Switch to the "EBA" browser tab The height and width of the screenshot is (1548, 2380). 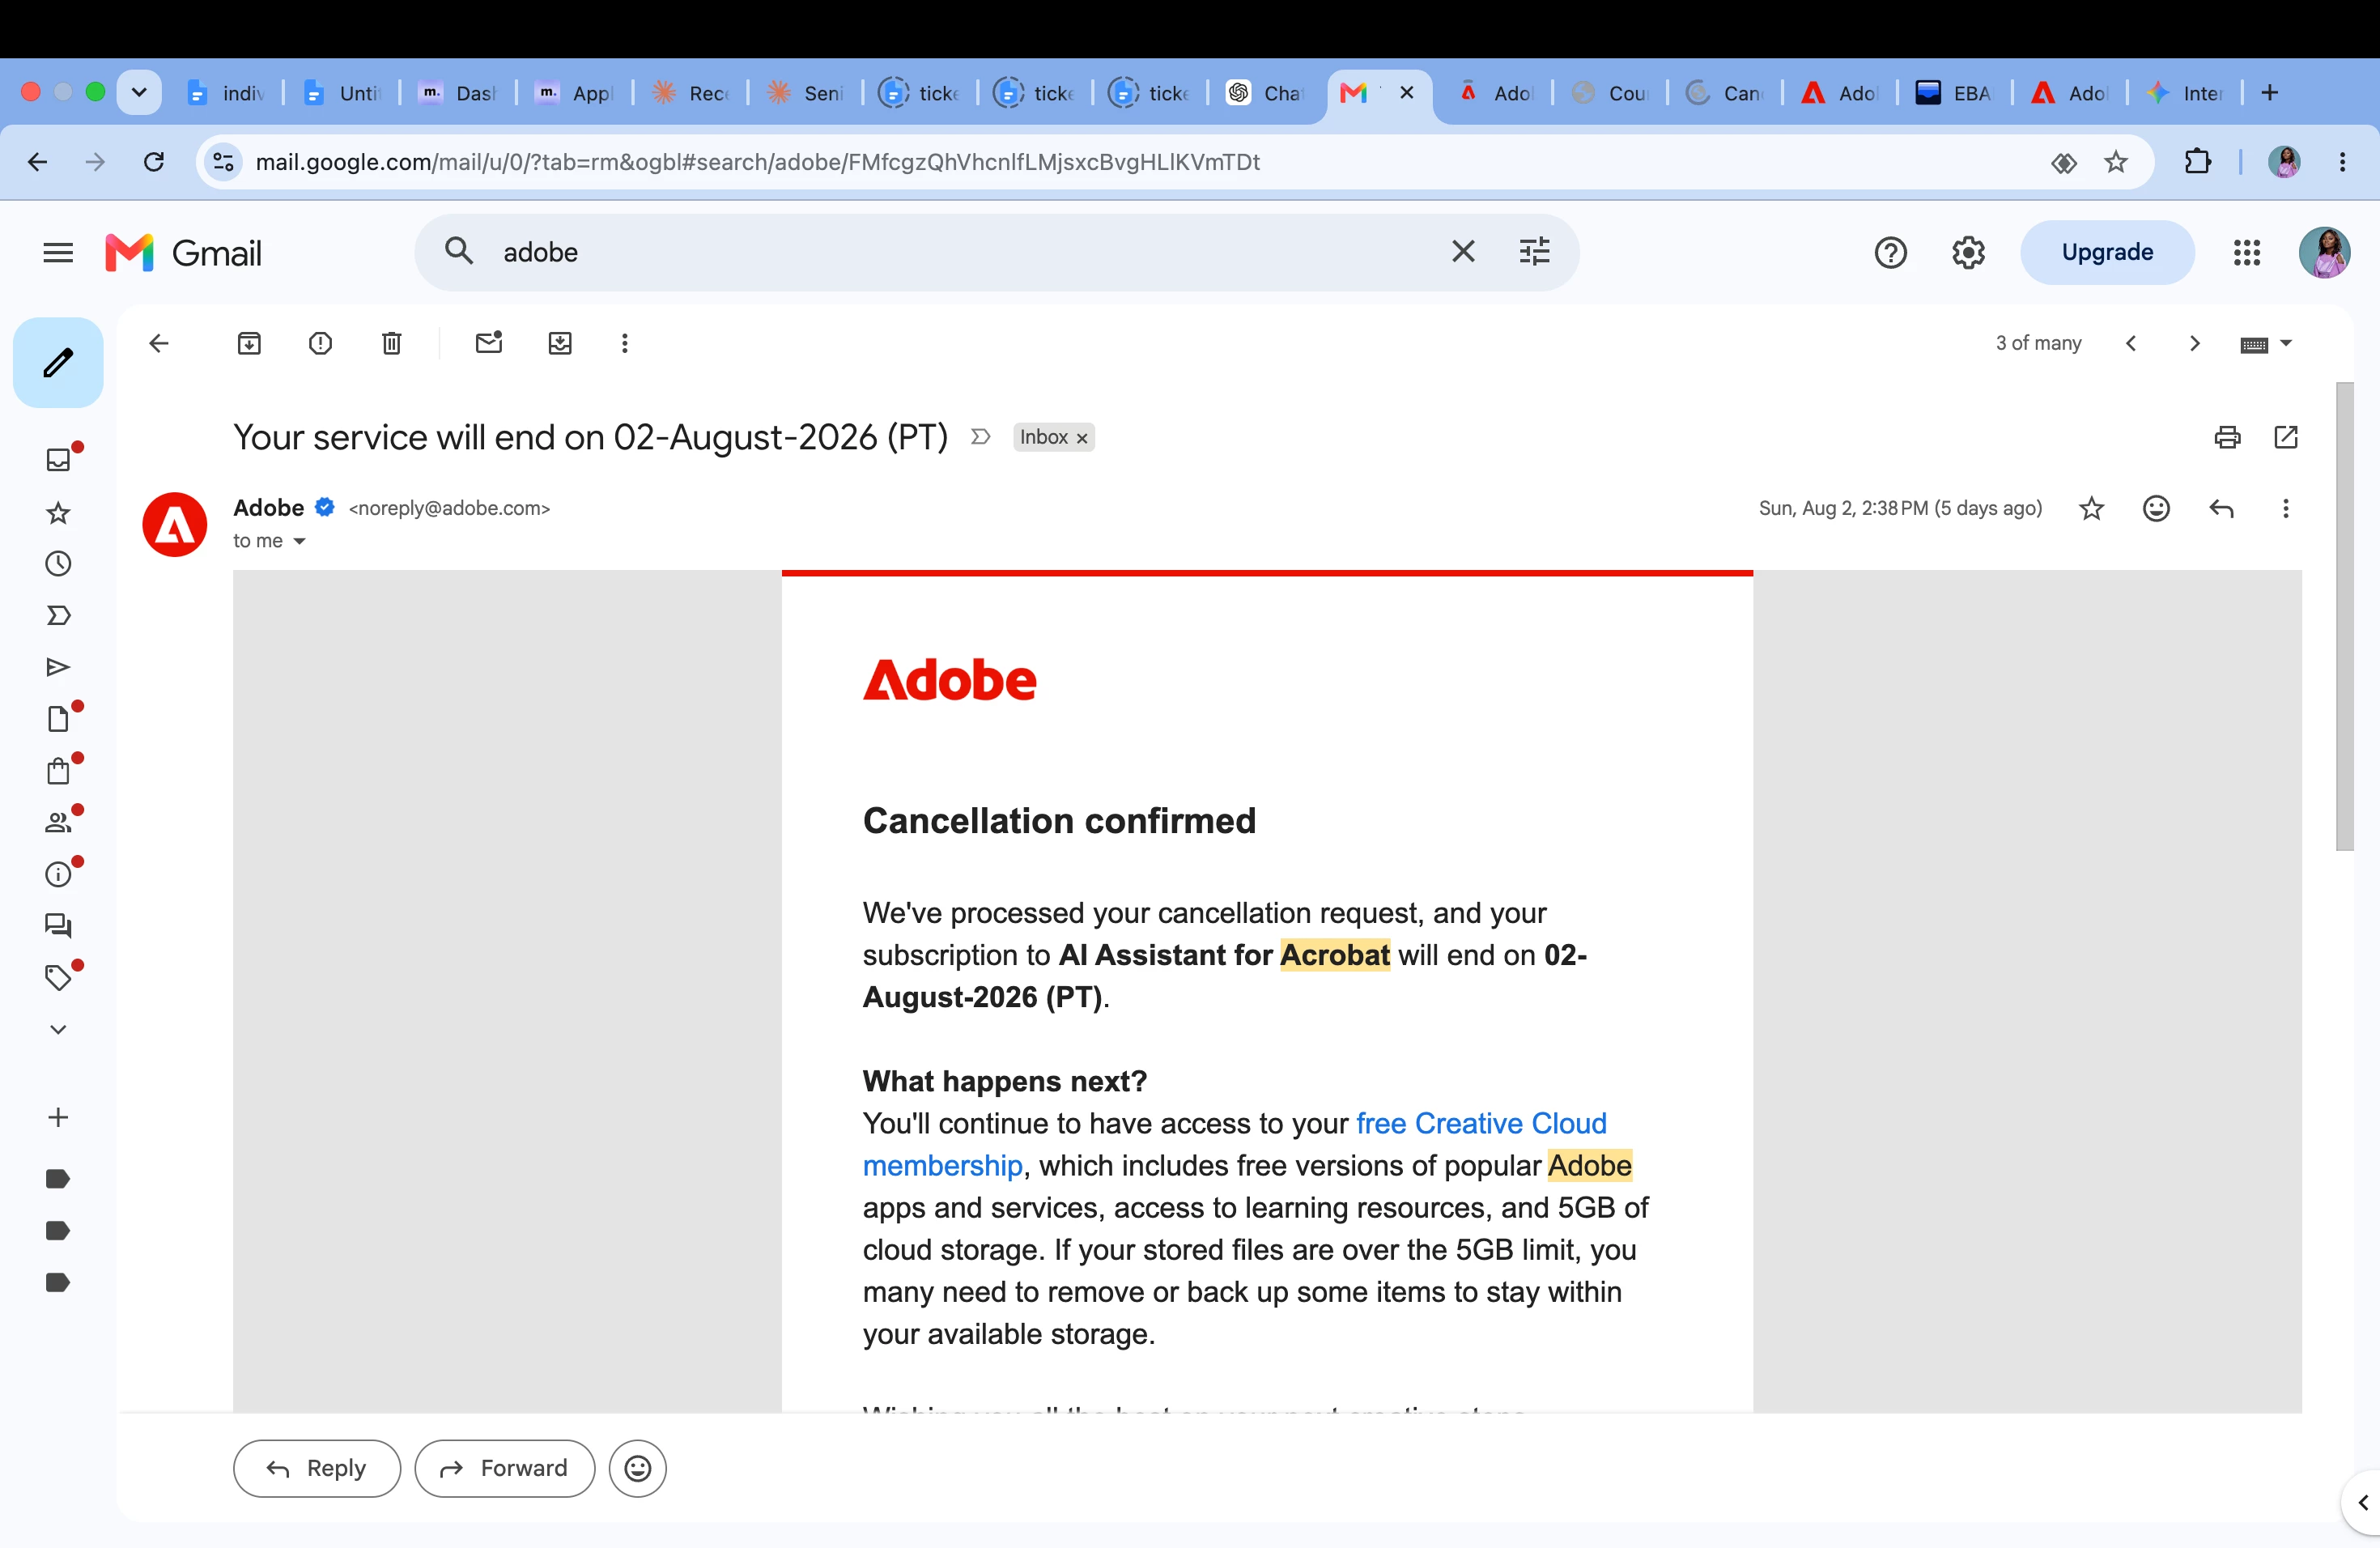click(1954, 93)
